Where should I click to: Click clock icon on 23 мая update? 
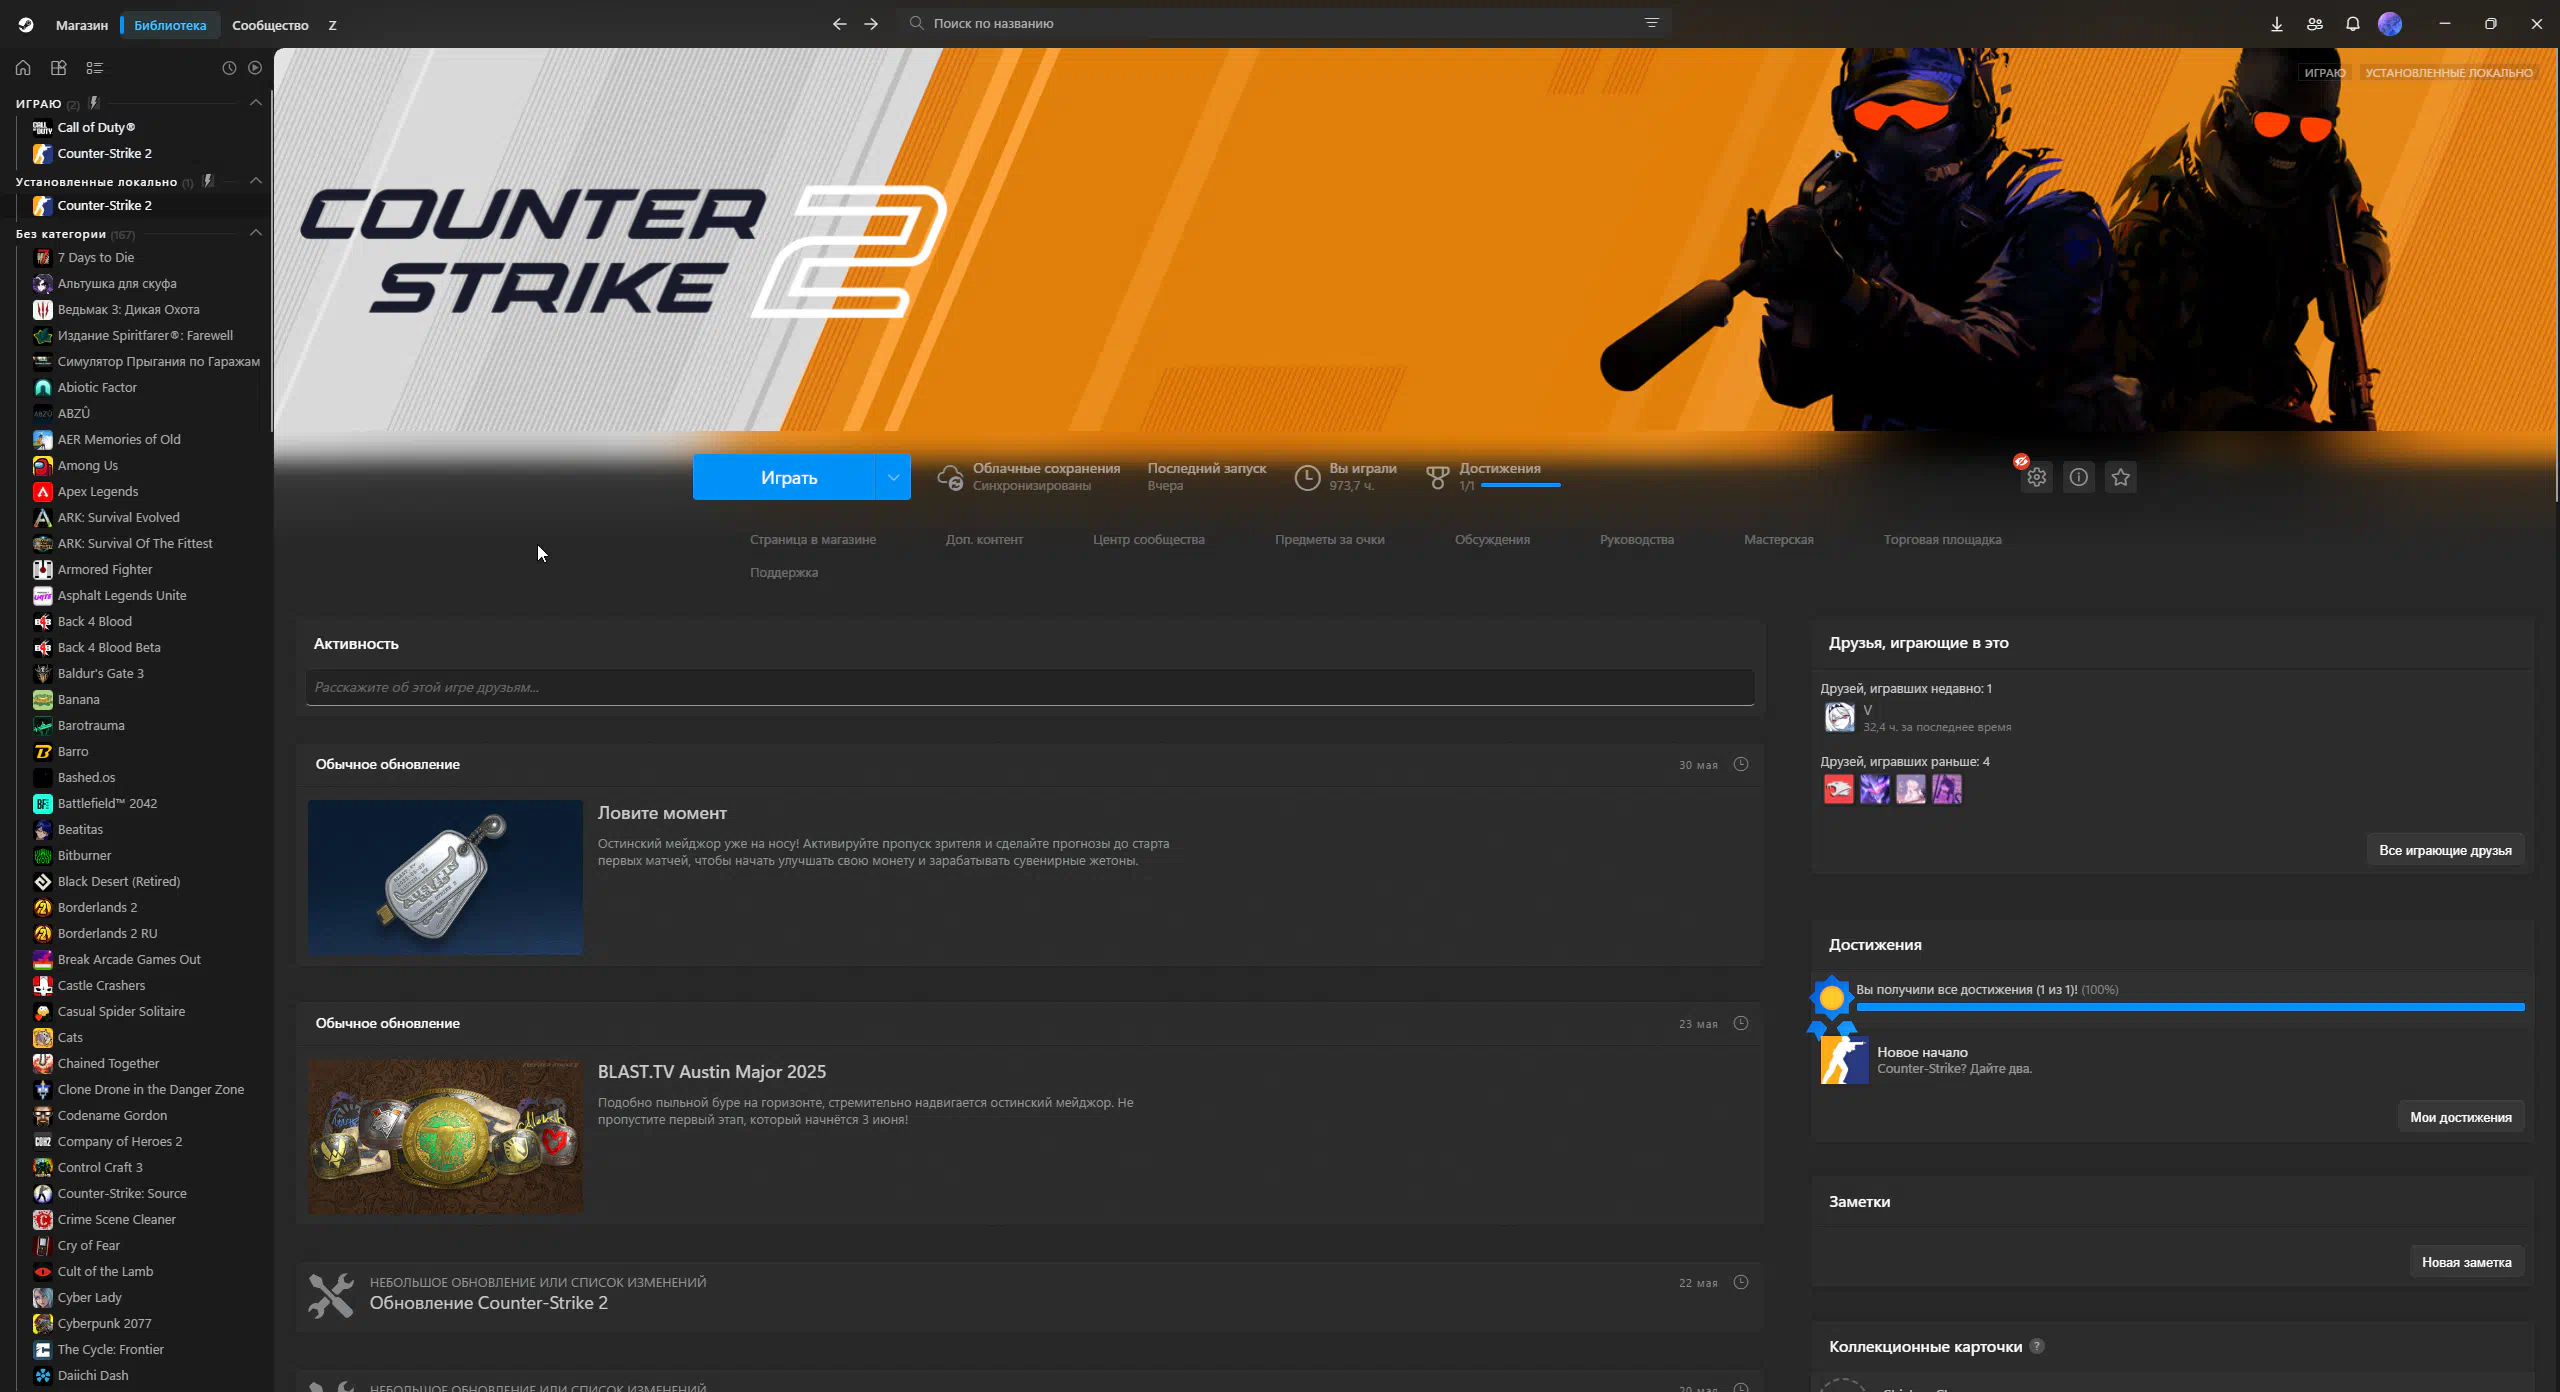1741,1023
